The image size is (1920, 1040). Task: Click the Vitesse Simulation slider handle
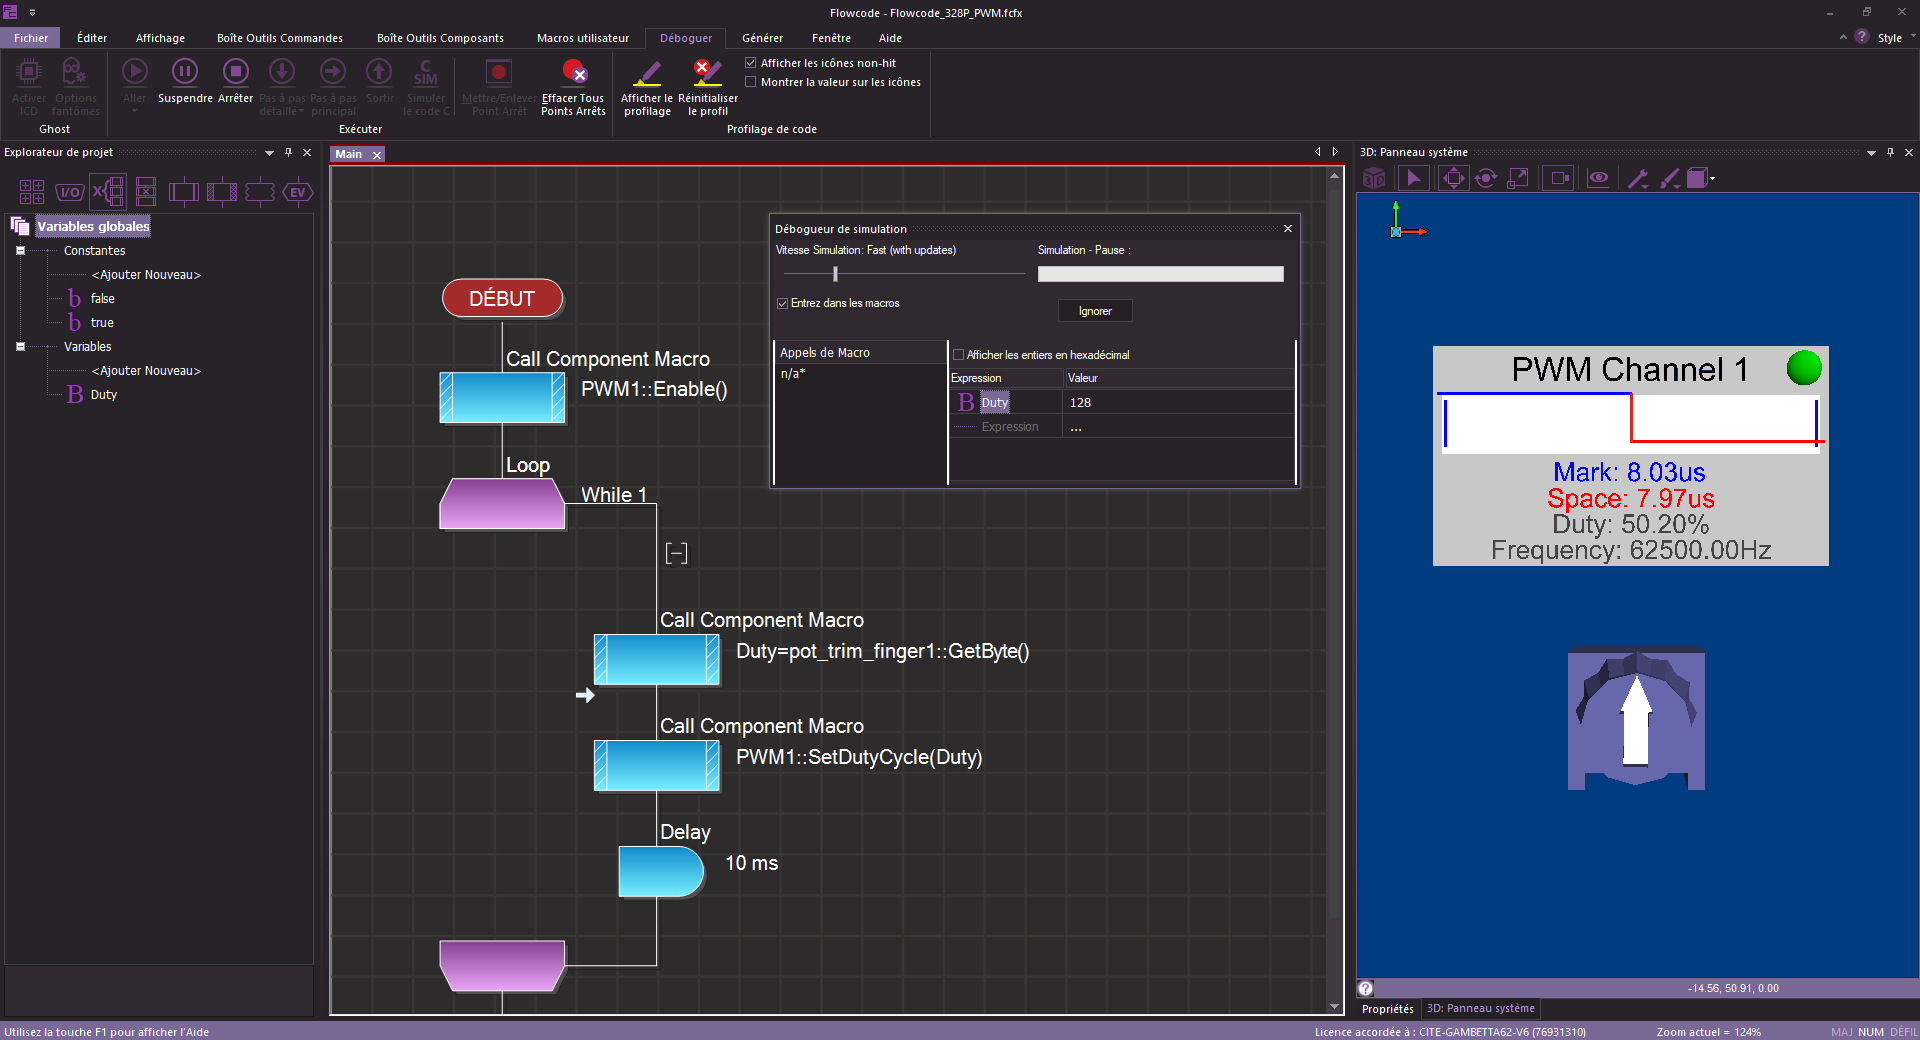tap(835, 274)
